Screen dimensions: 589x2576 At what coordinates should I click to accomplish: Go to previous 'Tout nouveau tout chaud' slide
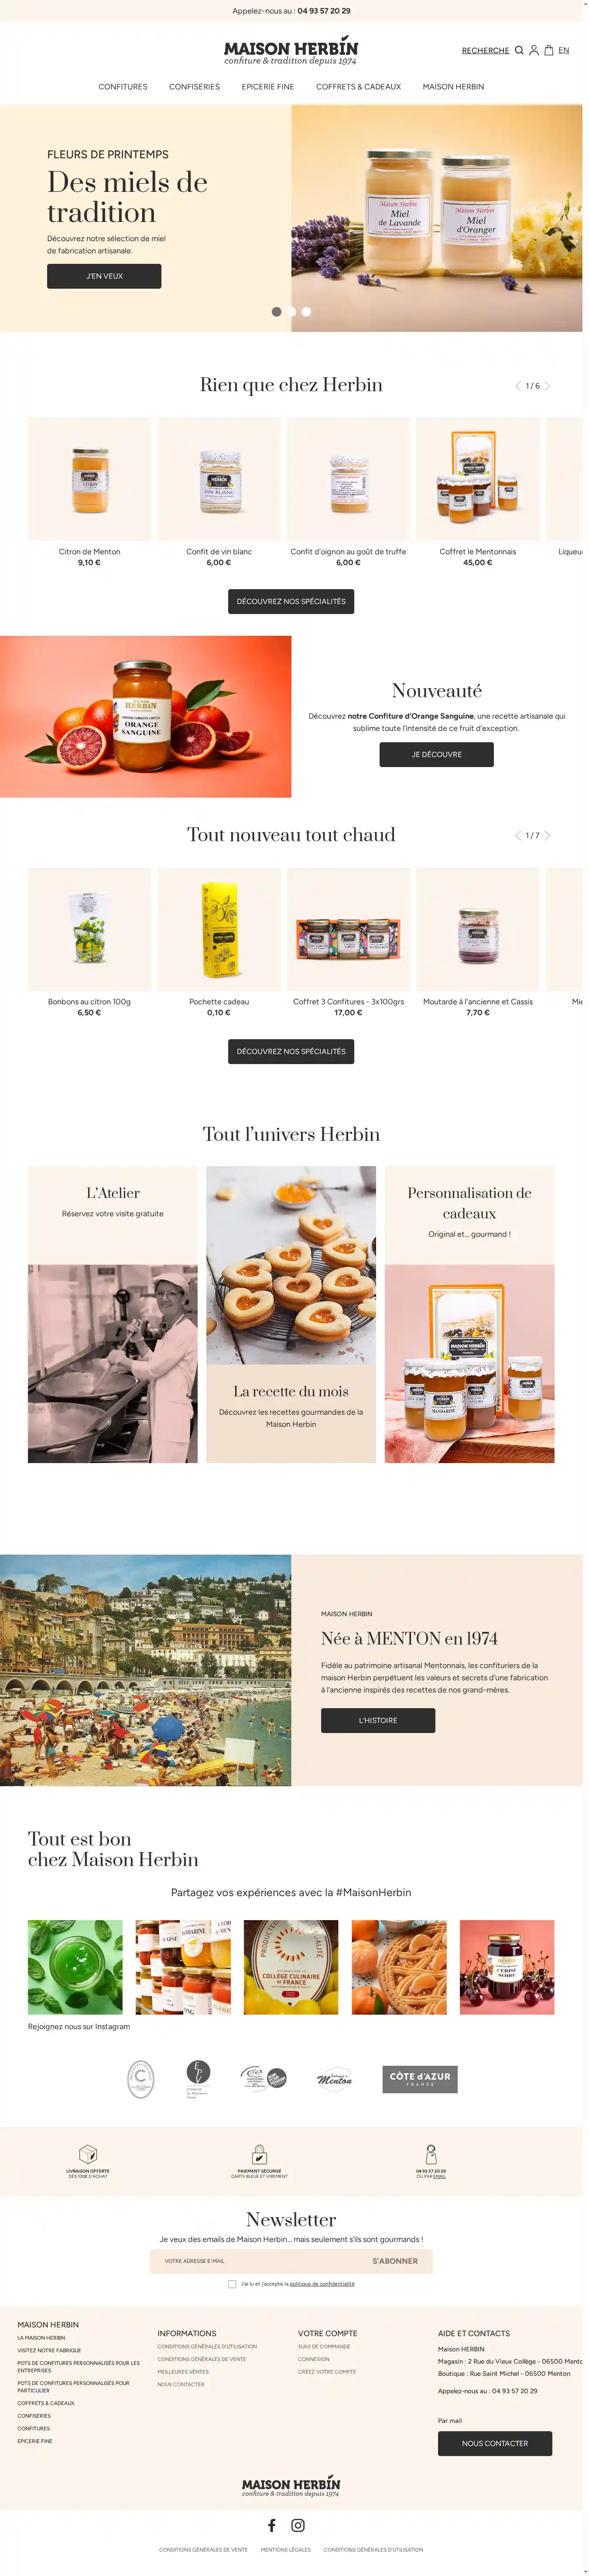518,835
